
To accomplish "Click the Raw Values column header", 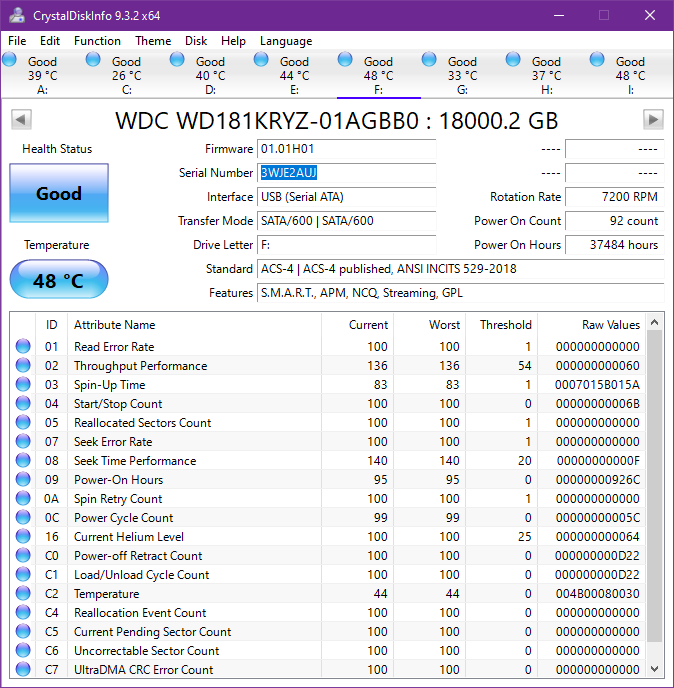I will click(x=610, y=325).
